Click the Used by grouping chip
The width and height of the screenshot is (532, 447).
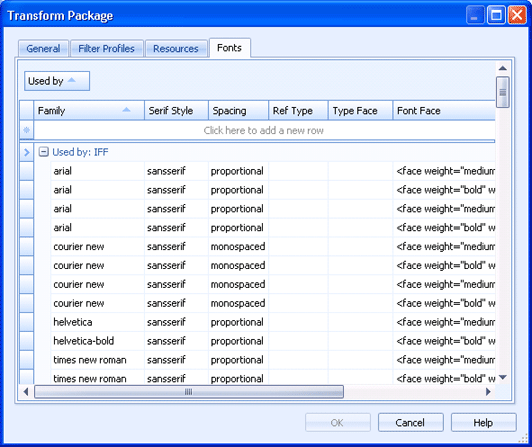tap(57, 81)
